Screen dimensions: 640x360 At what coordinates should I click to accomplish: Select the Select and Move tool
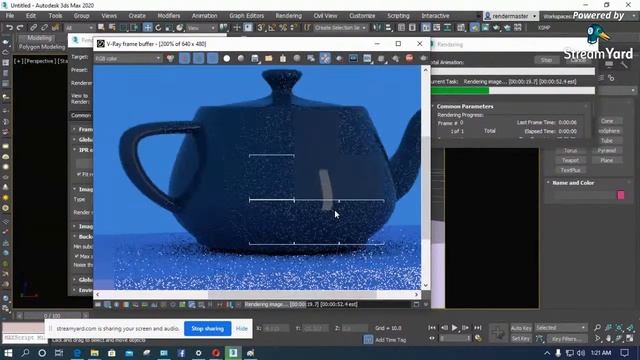[x=147, y=28]
